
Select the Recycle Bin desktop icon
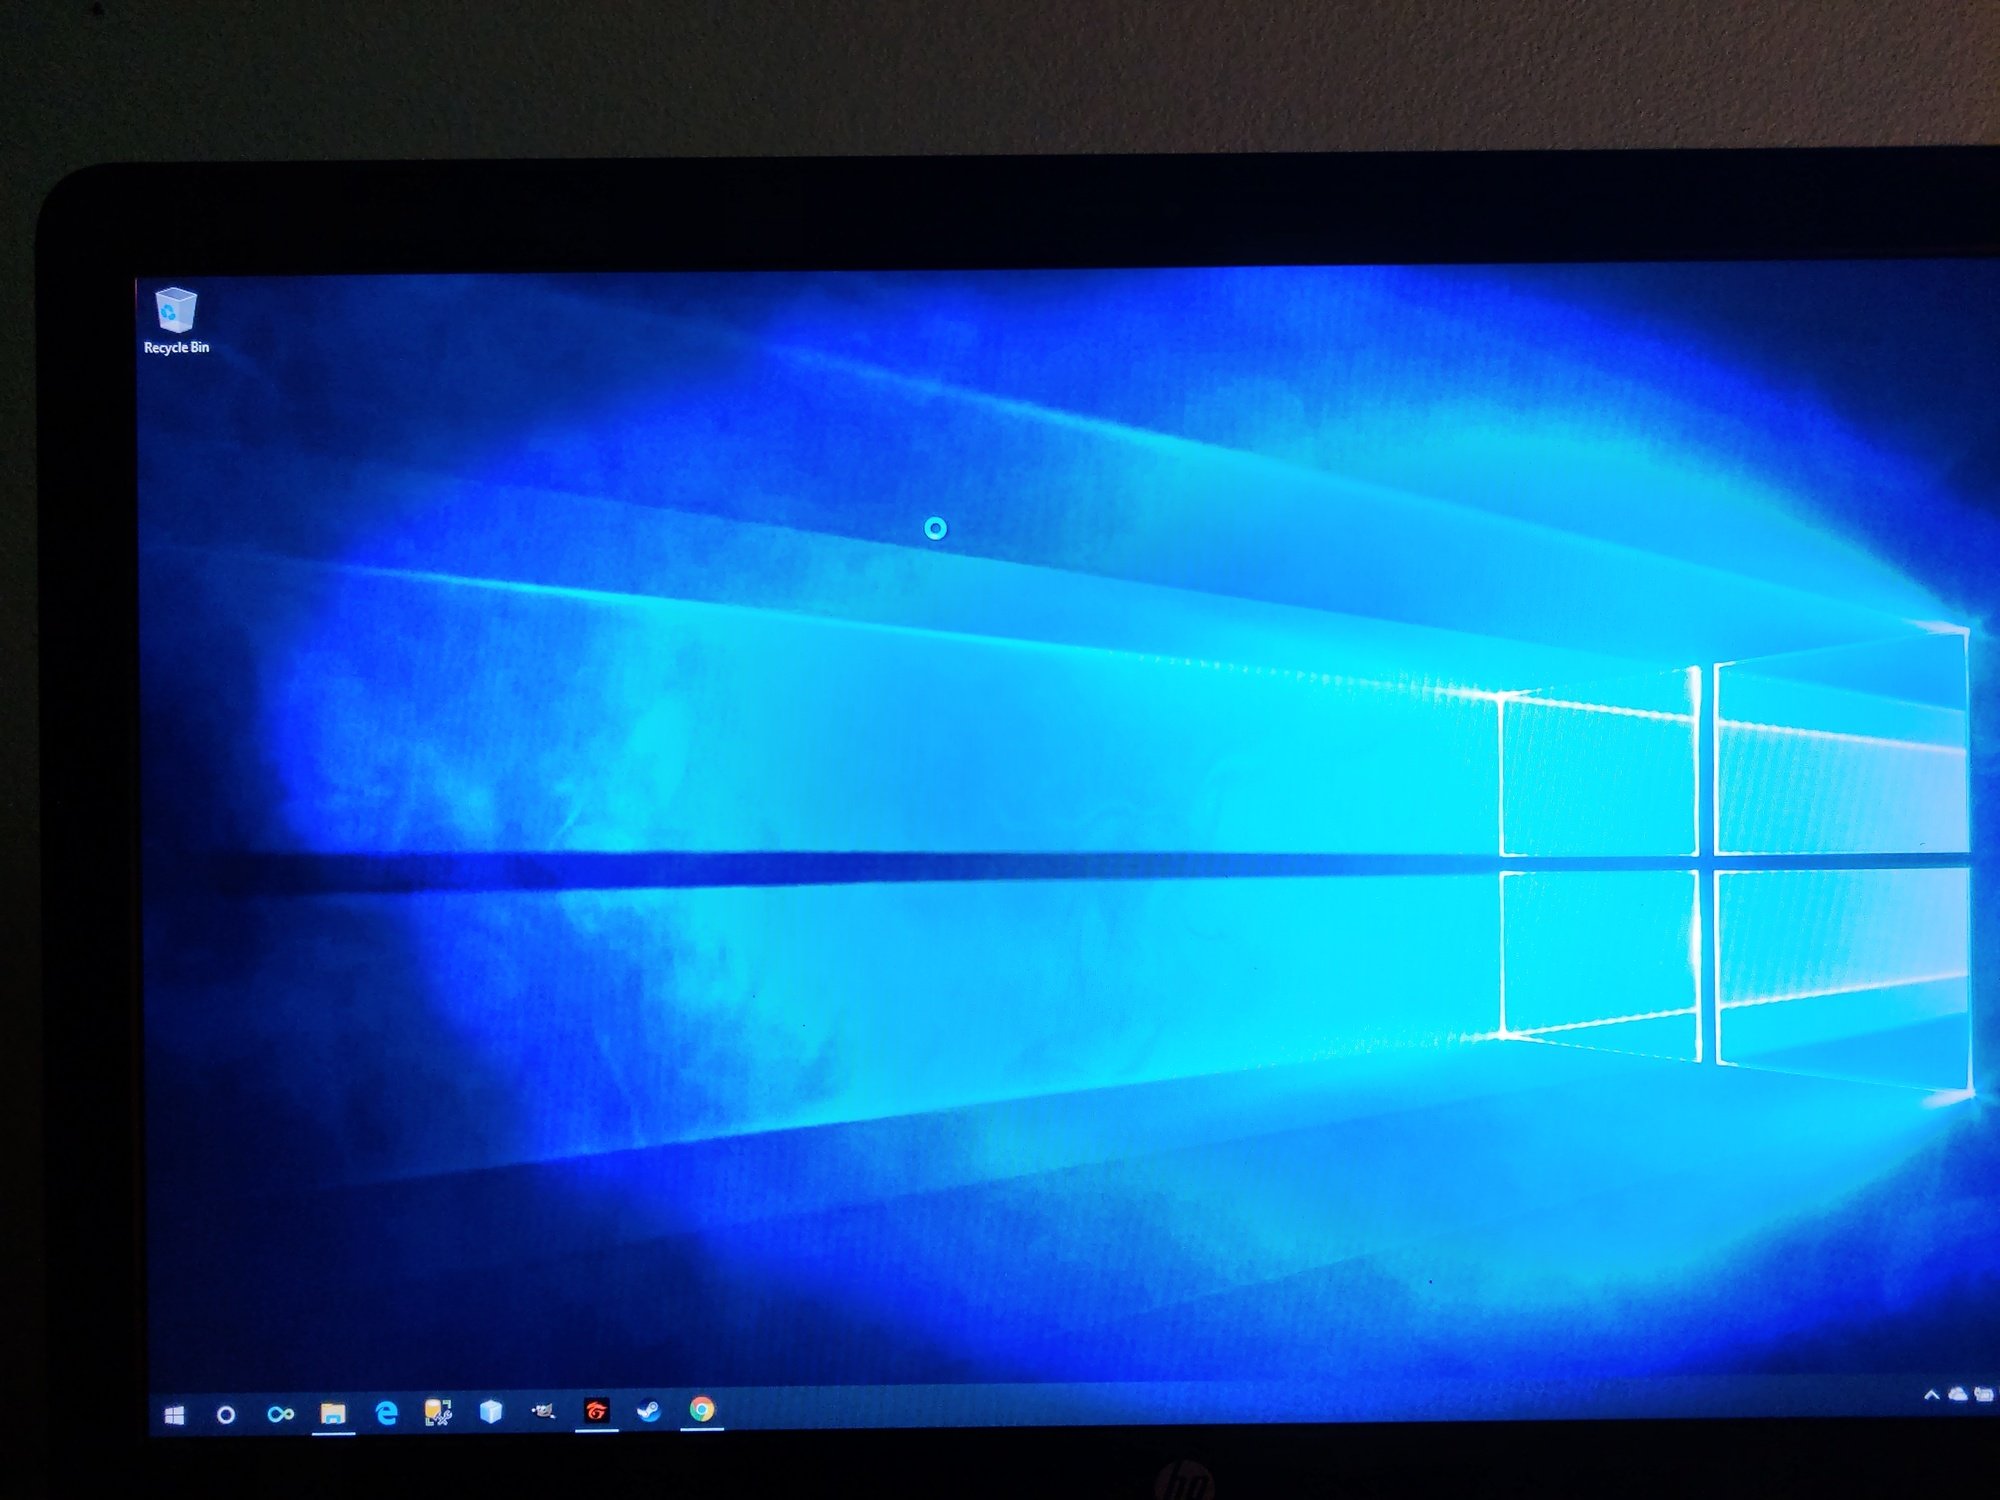pyautogui.click(x=176, y=320)
